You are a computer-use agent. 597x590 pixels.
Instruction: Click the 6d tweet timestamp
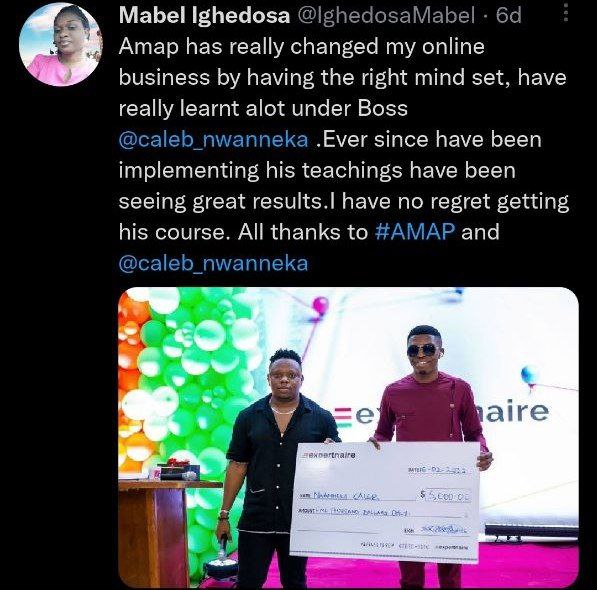(x=509, y=16)
